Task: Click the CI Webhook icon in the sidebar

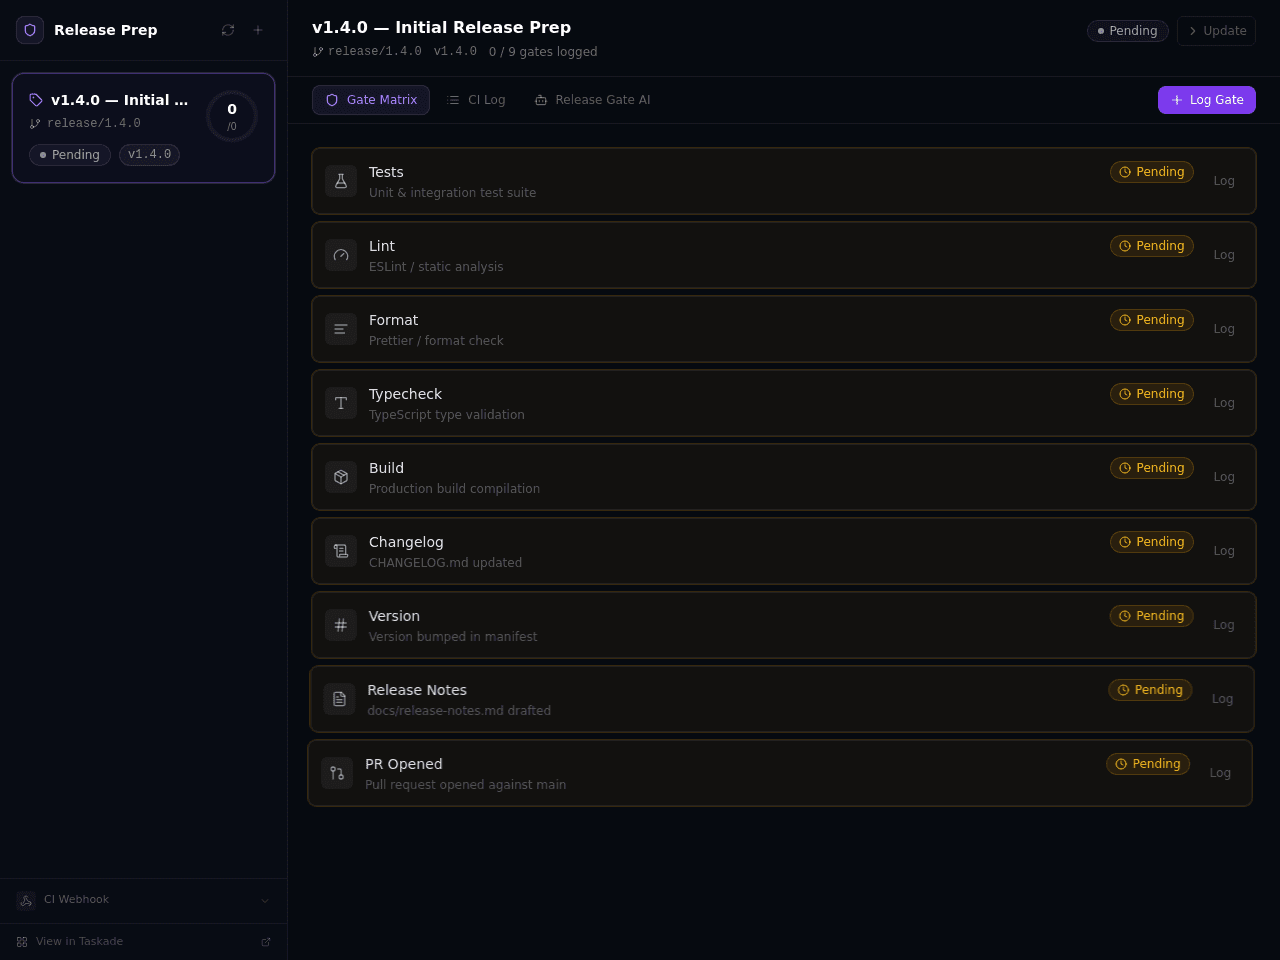Action: click(x=26, y=901)
